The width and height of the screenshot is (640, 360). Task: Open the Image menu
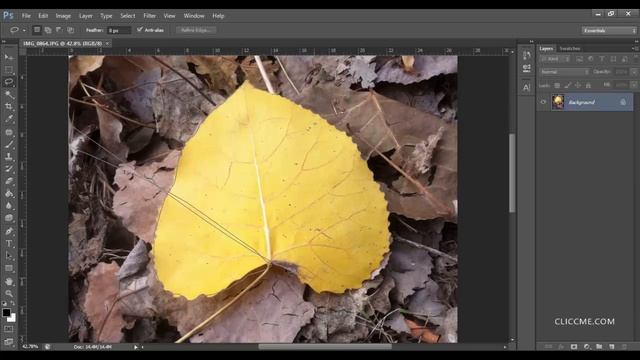(x=63, y=16)
